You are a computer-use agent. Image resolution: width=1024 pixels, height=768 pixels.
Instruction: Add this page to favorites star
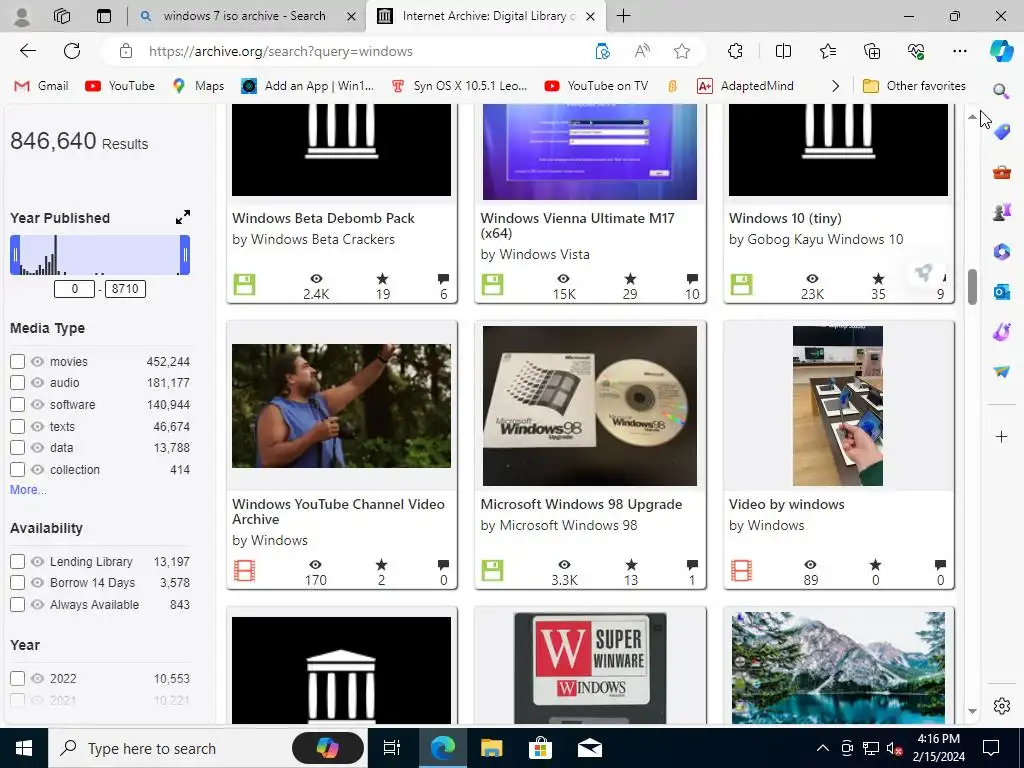click(x=682, y=51)
